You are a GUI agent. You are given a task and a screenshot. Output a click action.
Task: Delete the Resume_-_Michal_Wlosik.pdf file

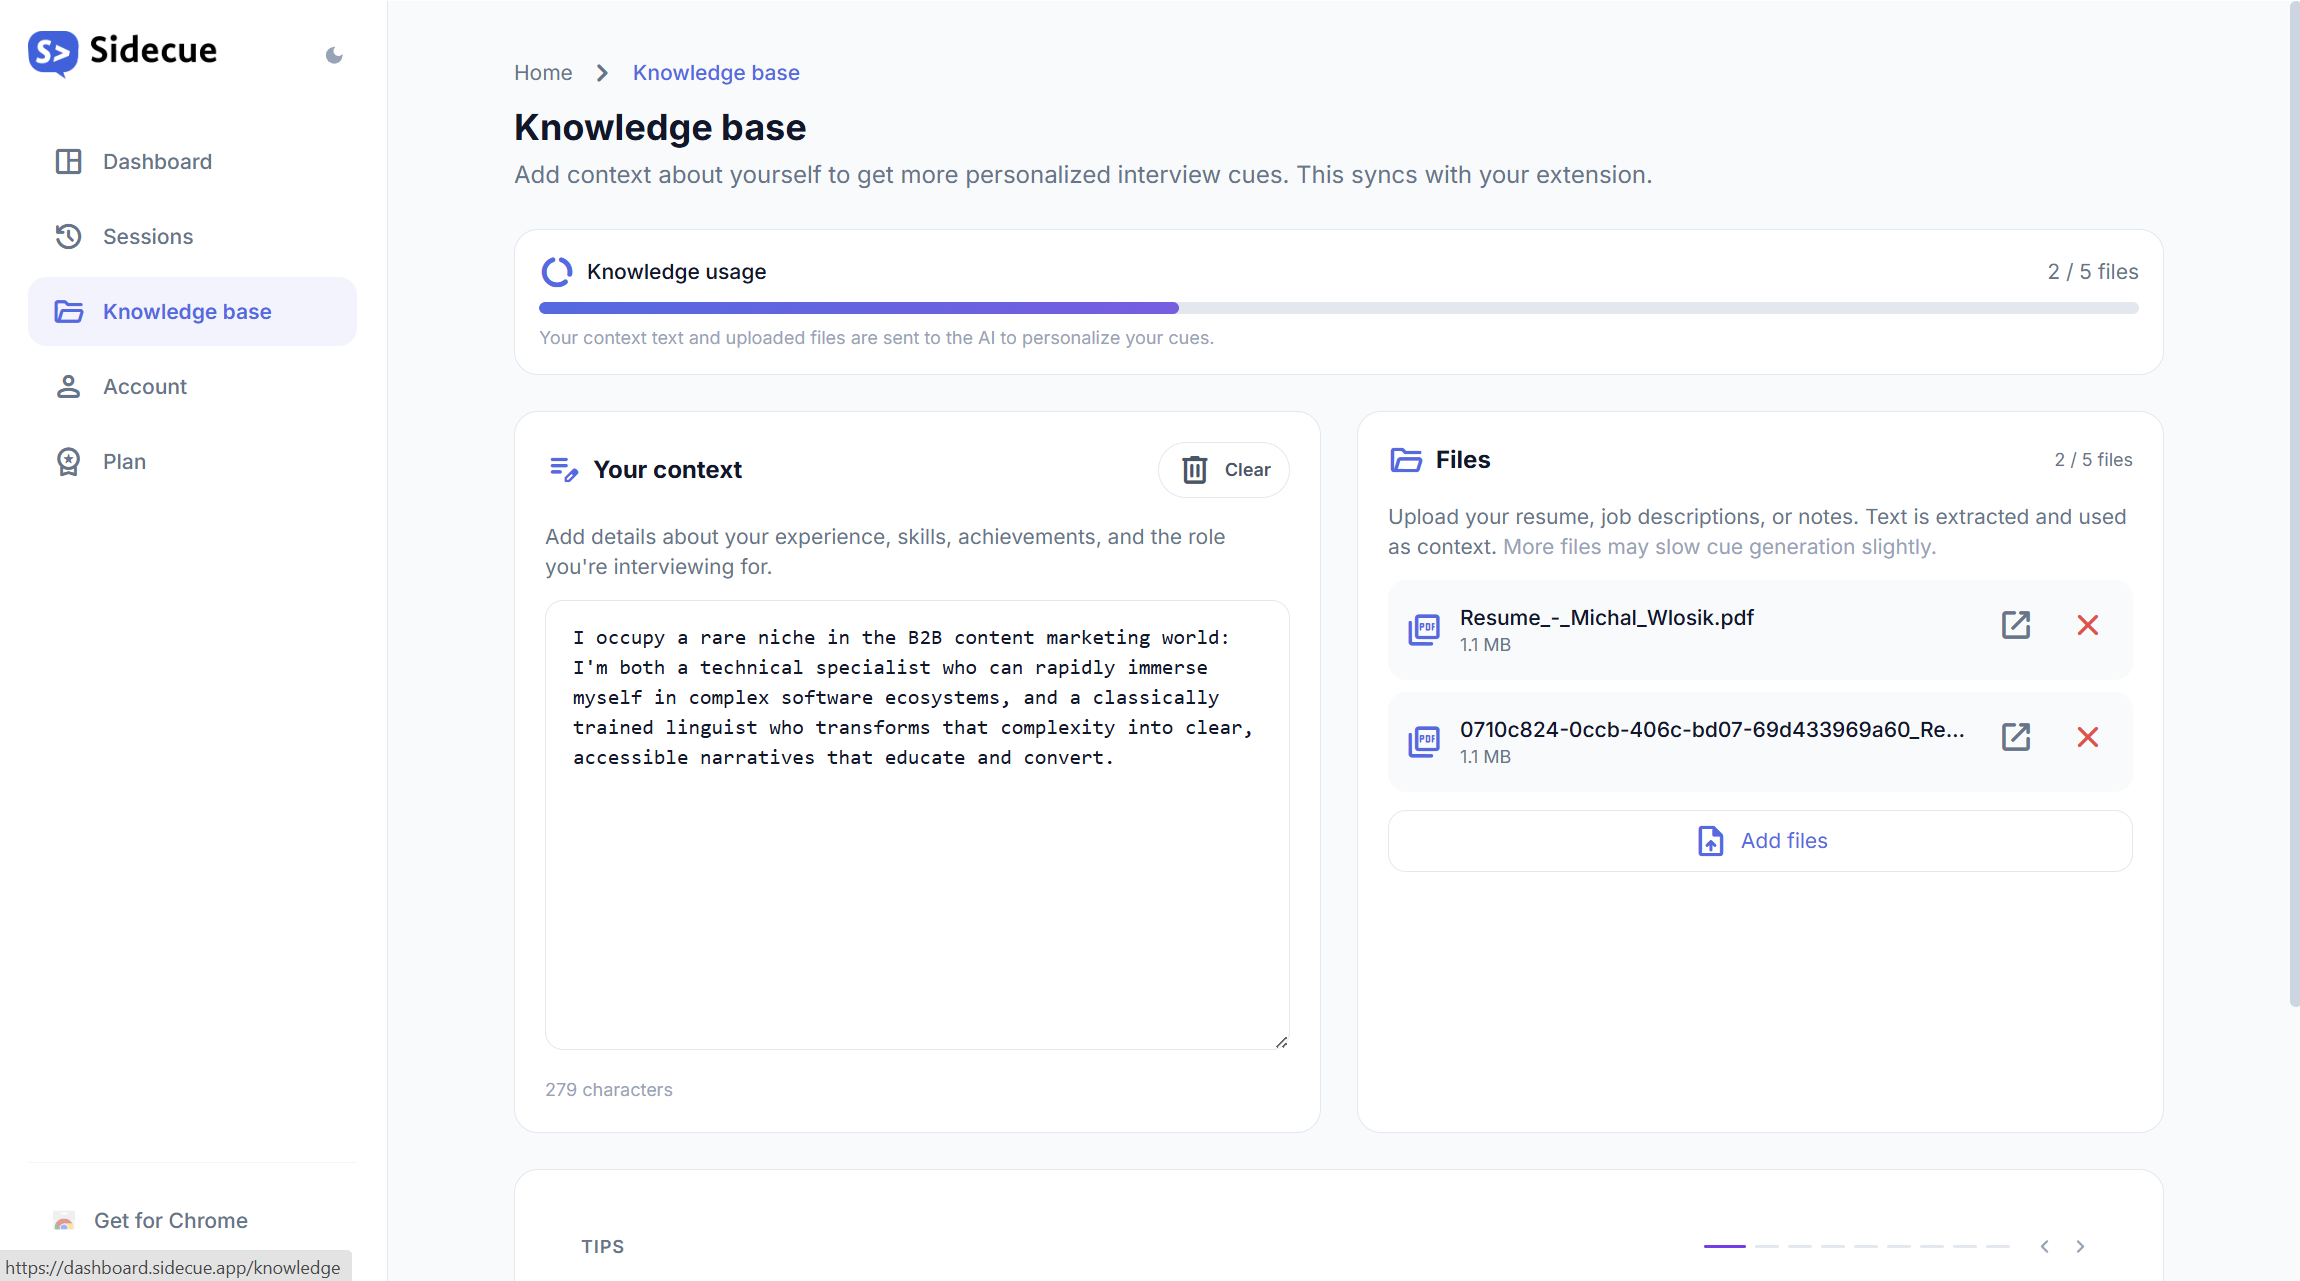tap(2087, 626)
